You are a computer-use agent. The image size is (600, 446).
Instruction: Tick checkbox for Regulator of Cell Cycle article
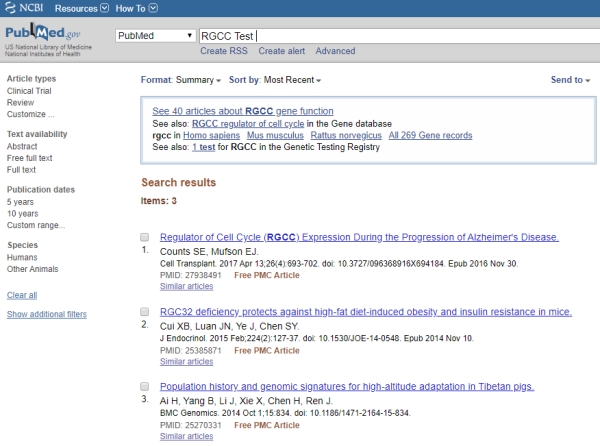(145, 237)
